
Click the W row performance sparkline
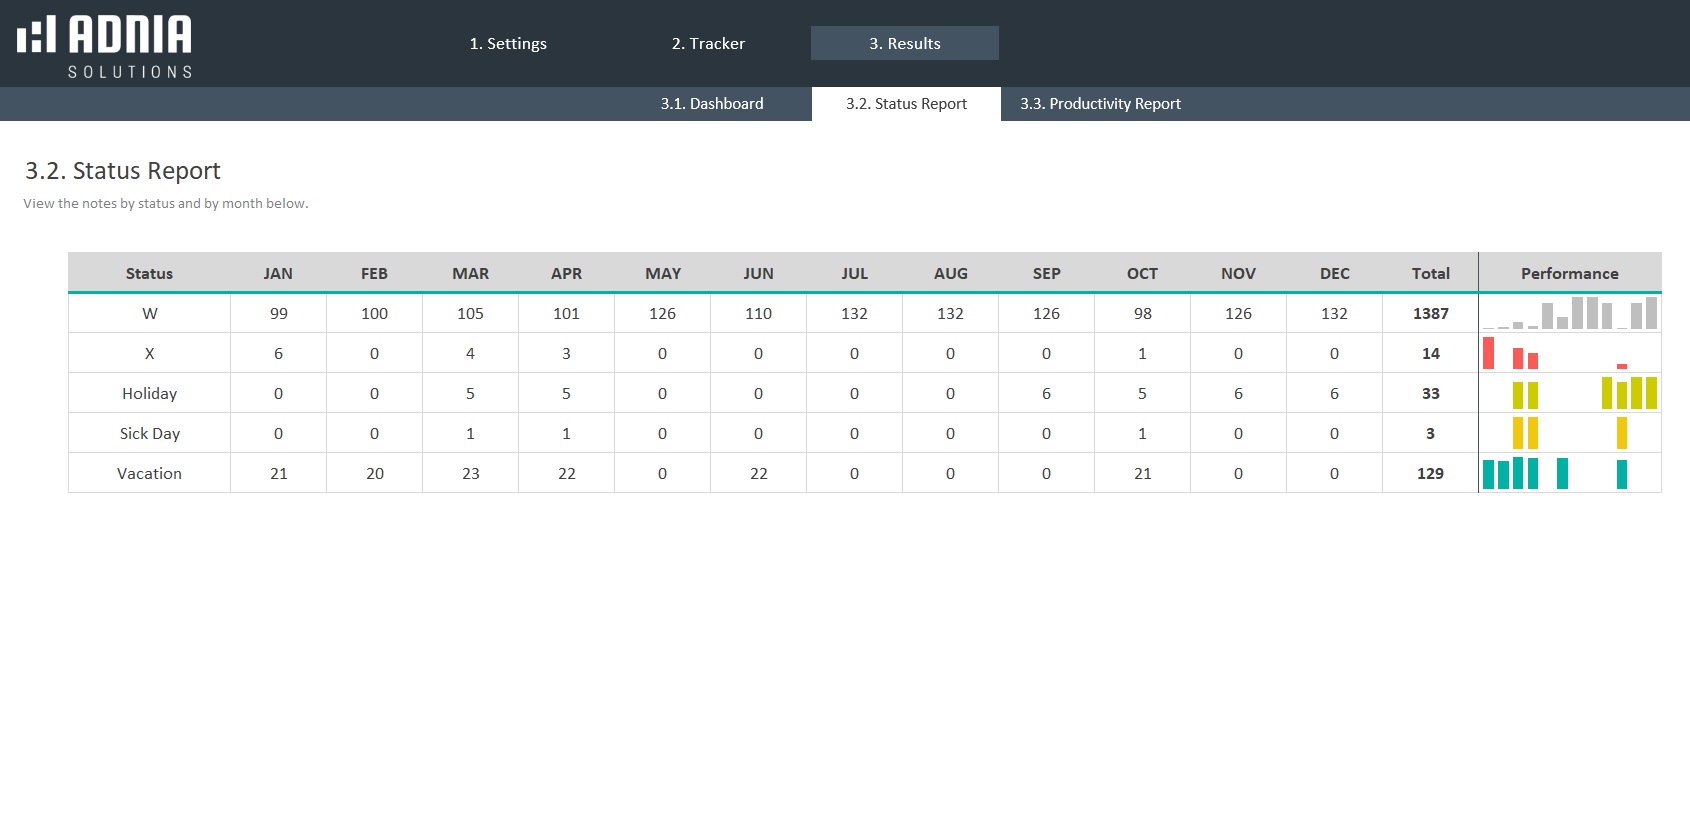[1569, 314]
